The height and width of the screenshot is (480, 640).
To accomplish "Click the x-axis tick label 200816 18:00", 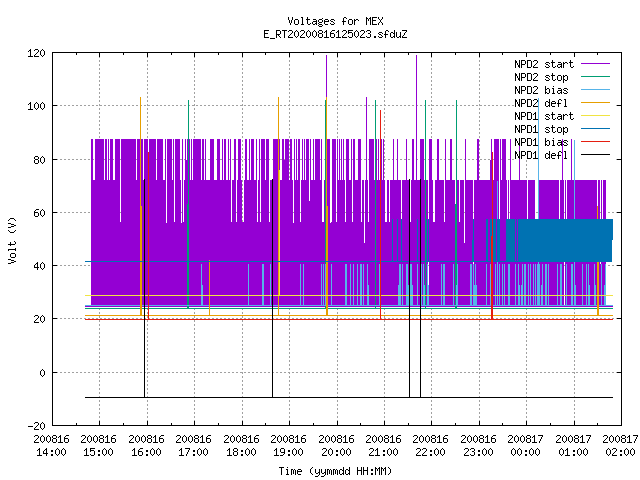I will coord(241,446).
